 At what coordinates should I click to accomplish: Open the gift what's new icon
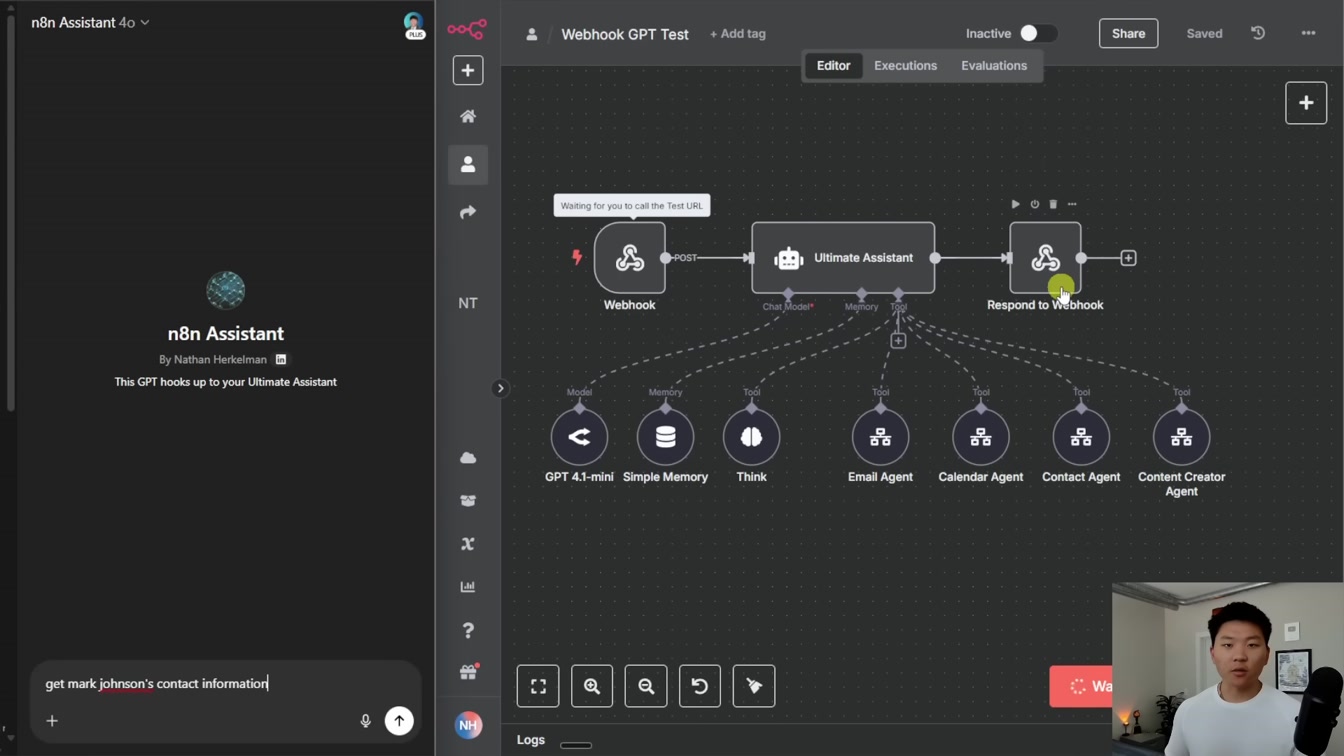(467, 673)
